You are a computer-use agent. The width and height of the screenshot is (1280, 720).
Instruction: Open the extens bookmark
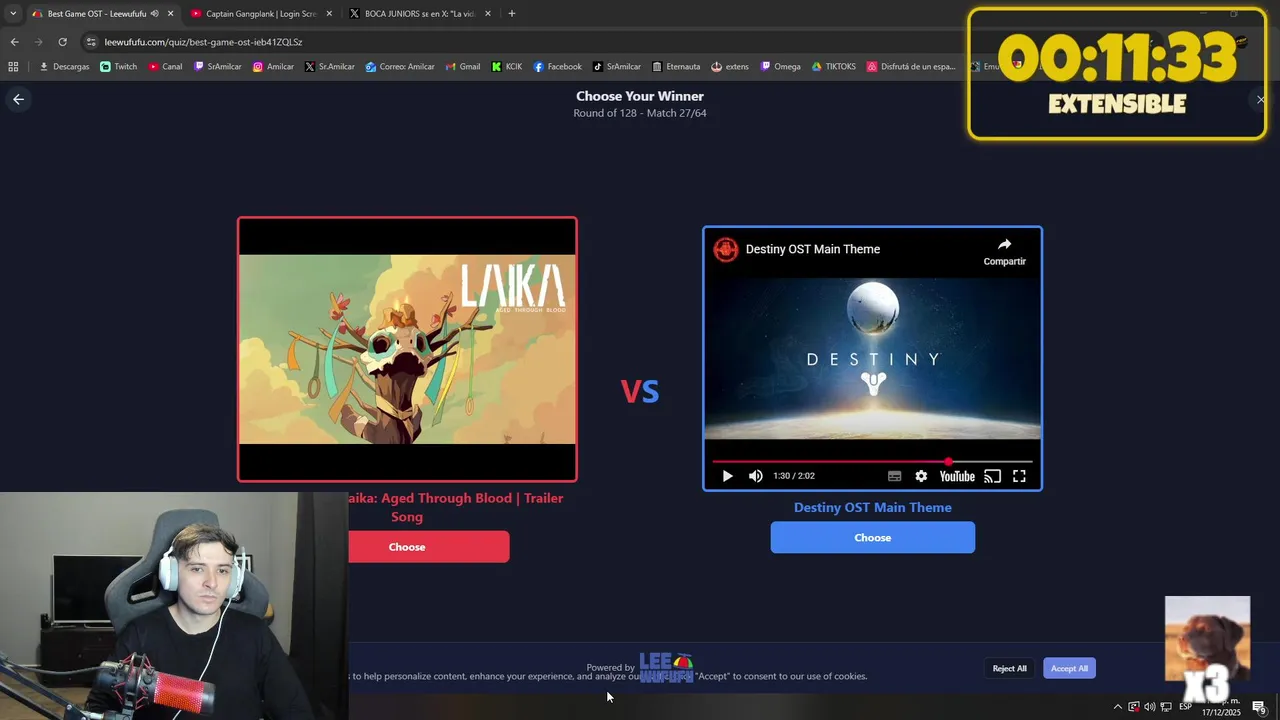click(730, 67)
